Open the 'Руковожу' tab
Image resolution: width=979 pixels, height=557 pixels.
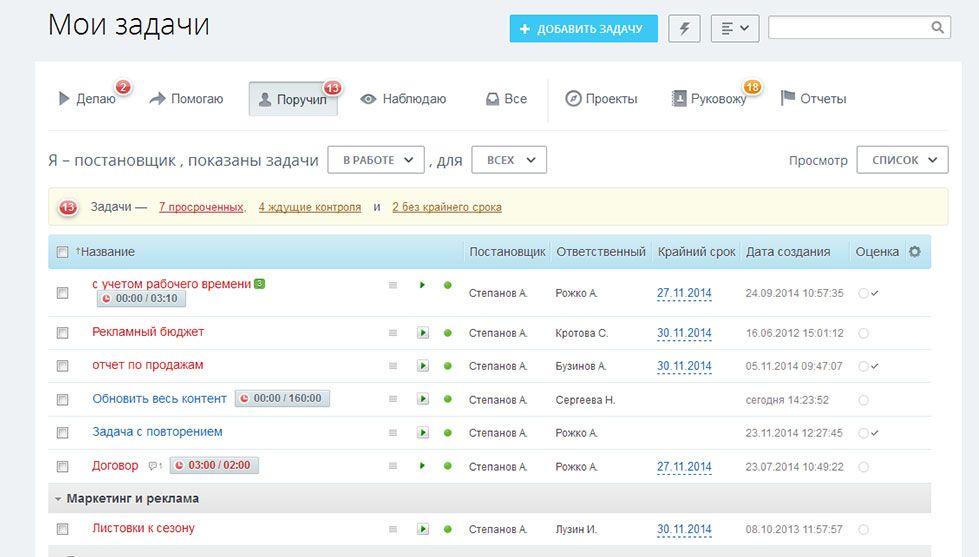click(x=710, y=99)
